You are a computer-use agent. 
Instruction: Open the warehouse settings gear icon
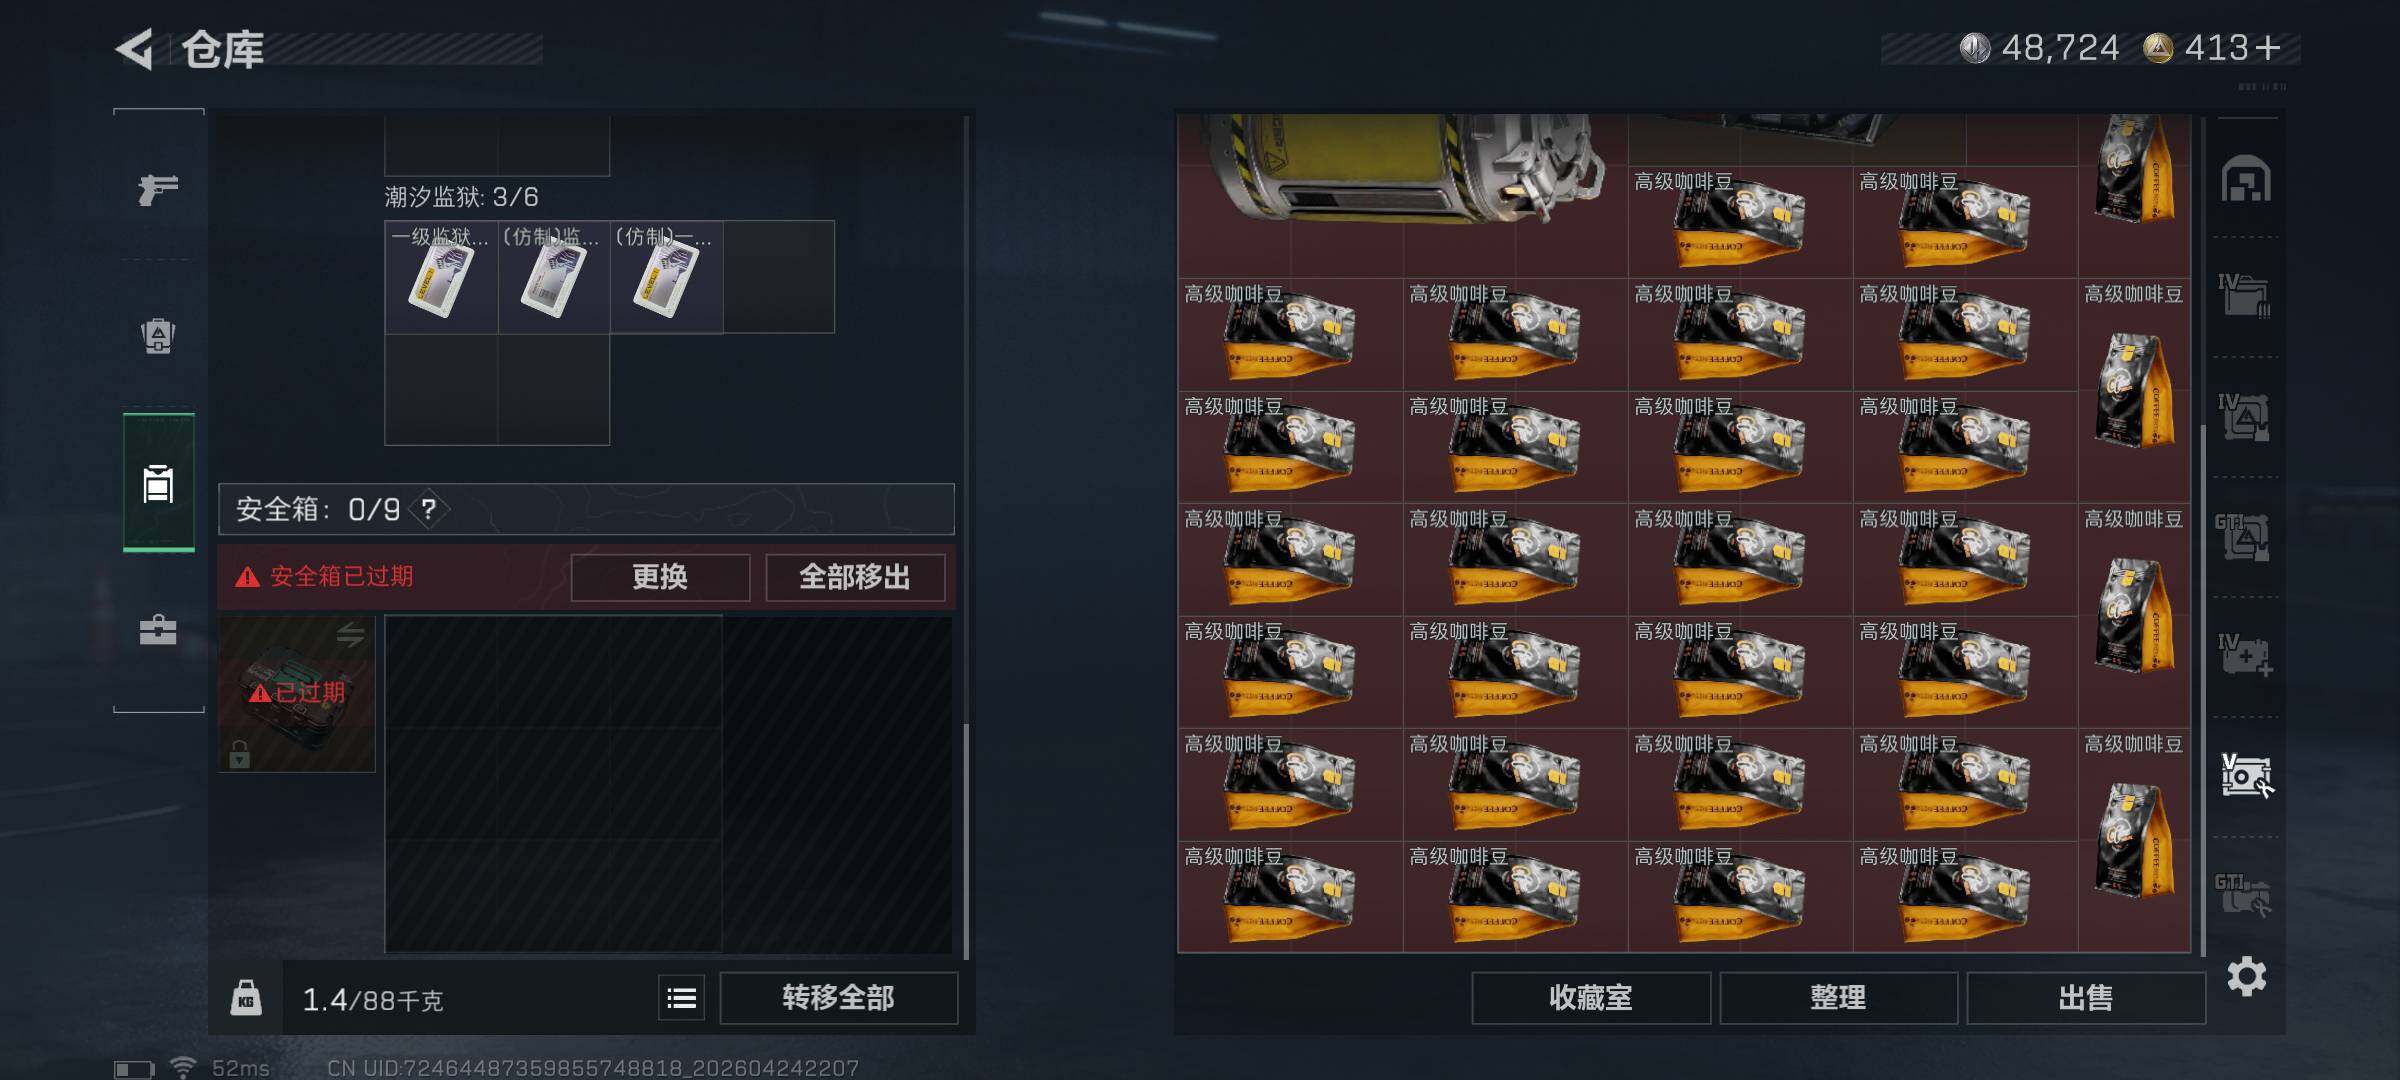click(2246, 976)
